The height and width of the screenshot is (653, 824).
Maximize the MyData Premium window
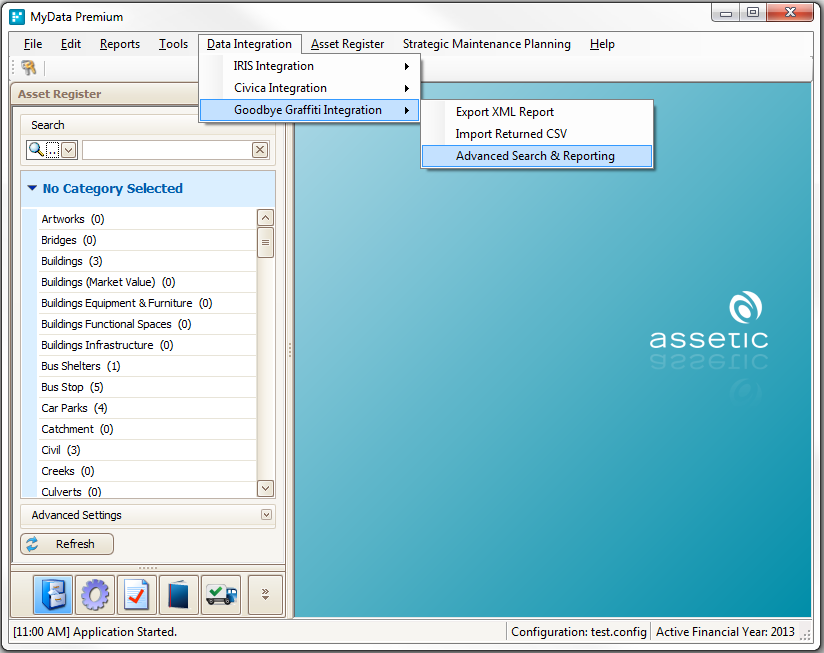[753, 13]
